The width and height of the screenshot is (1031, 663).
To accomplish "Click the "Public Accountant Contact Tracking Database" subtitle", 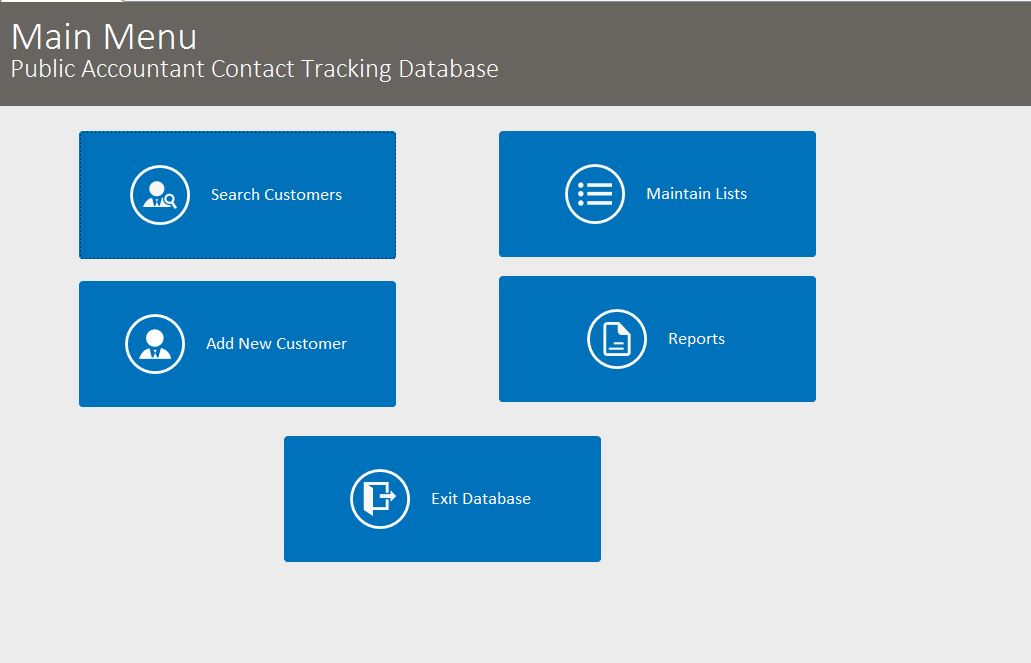I will pos(254,69).
